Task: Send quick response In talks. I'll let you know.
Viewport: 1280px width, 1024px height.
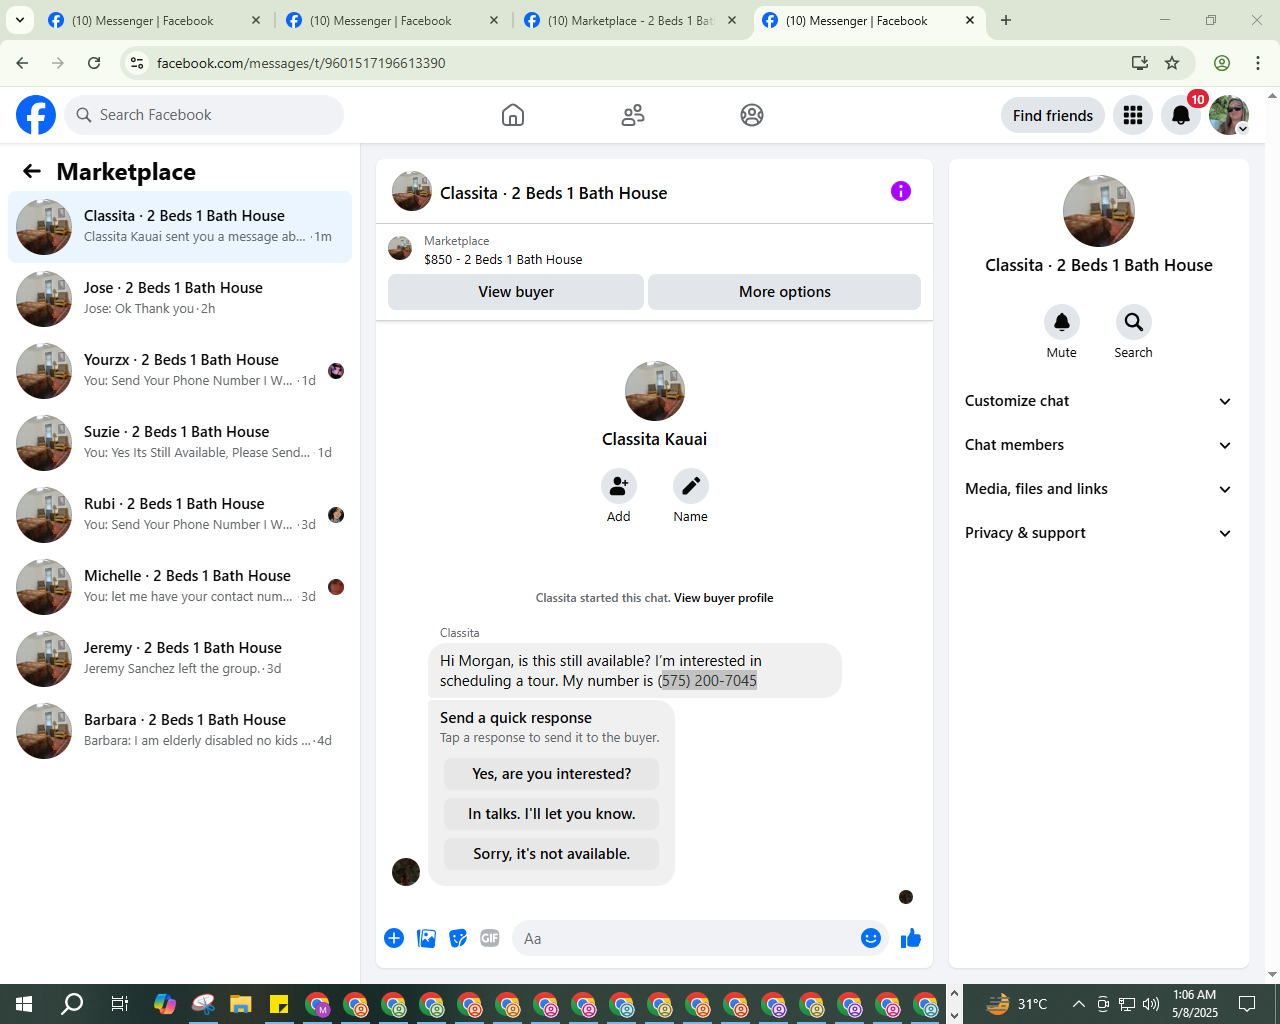Action: tap(552, 814)
